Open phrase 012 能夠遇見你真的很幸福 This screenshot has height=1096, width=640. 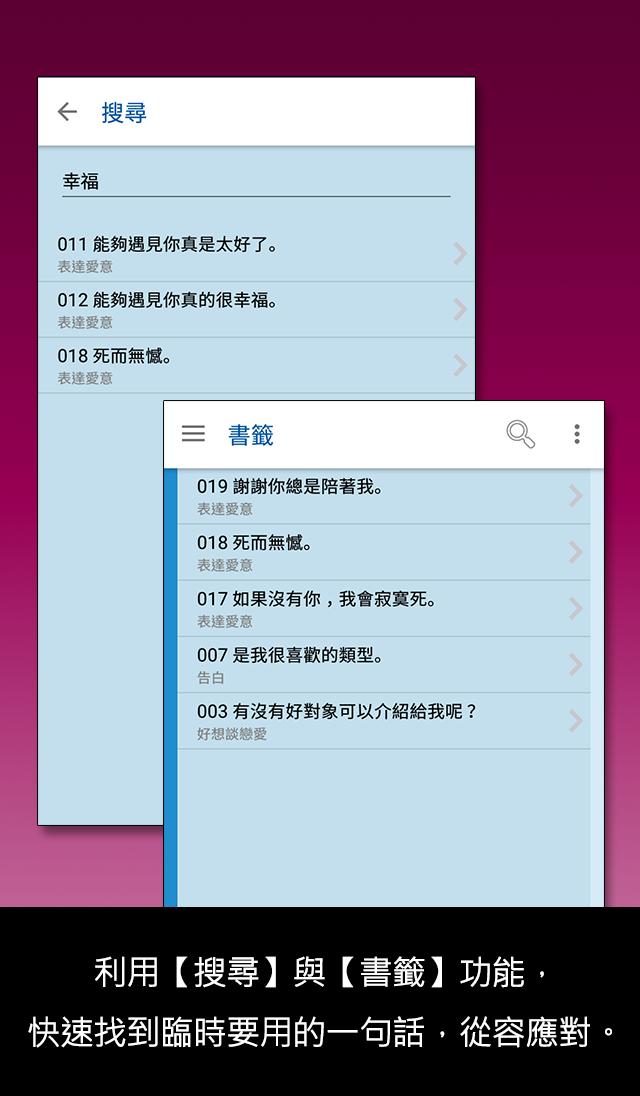click(x=256, y=310)
